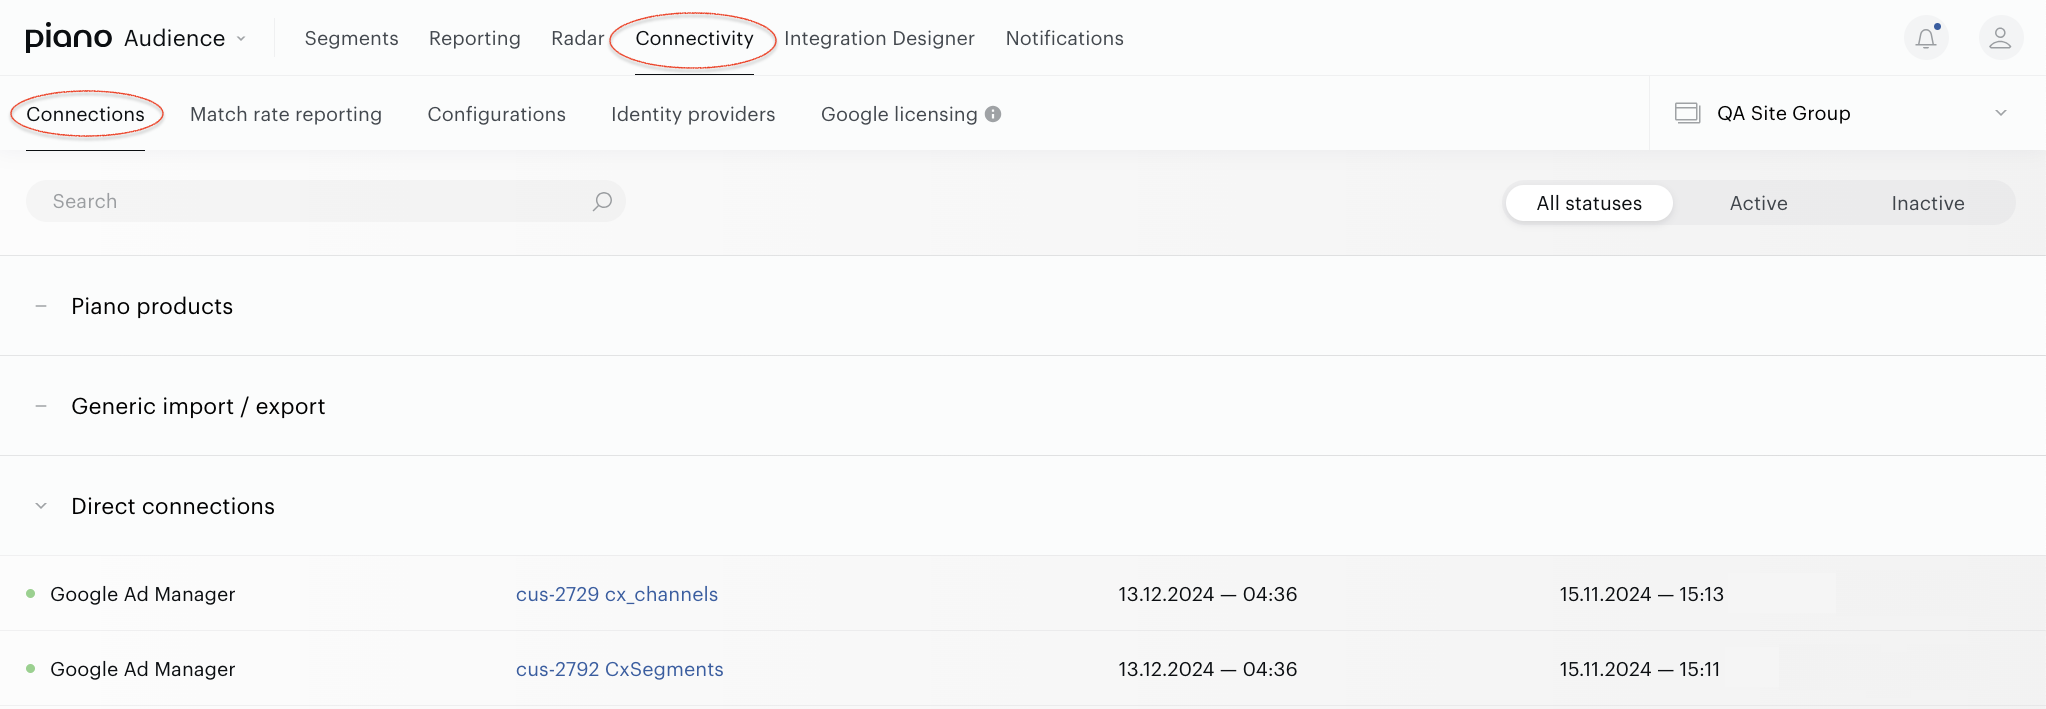Open the Audience product dropdown
Viewport: 2046px width, 709px height.
click(185, 38)
